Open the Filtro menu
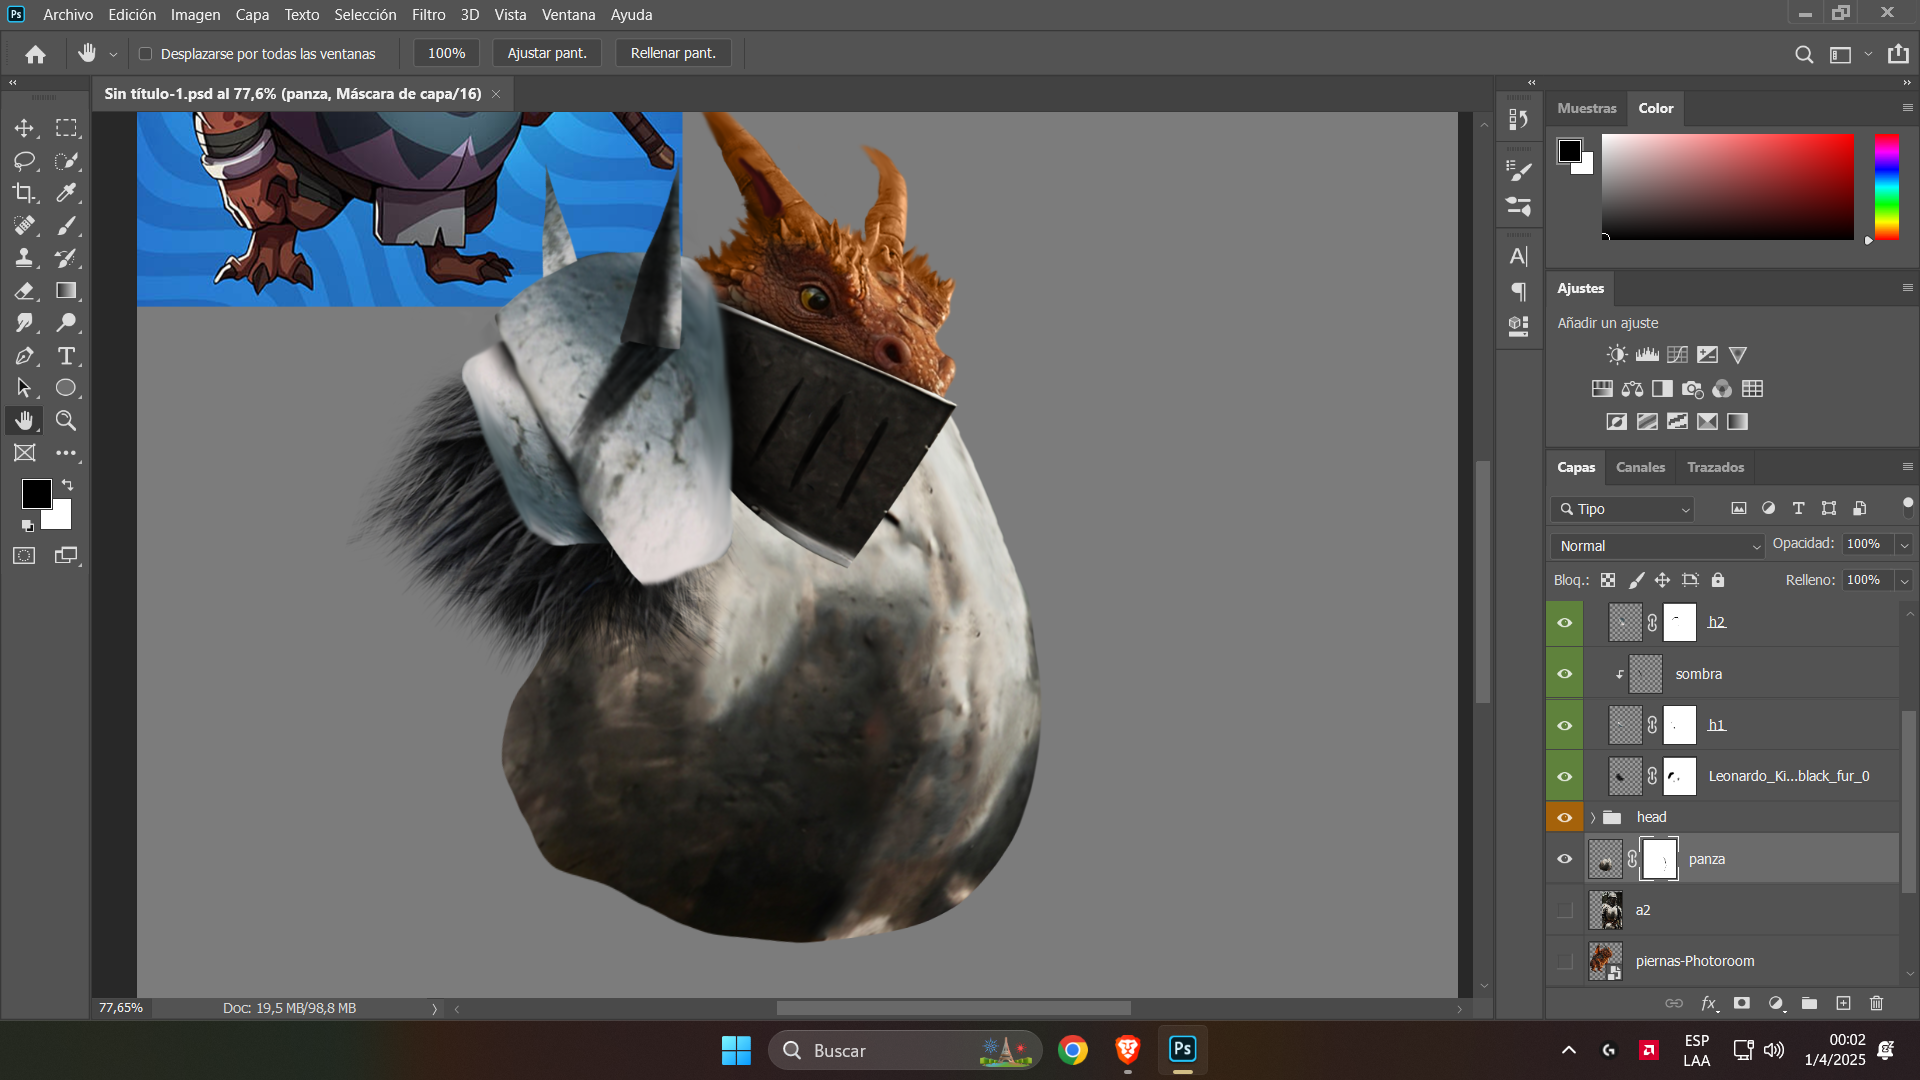The image size is (1920, 1080). [428, 15]
